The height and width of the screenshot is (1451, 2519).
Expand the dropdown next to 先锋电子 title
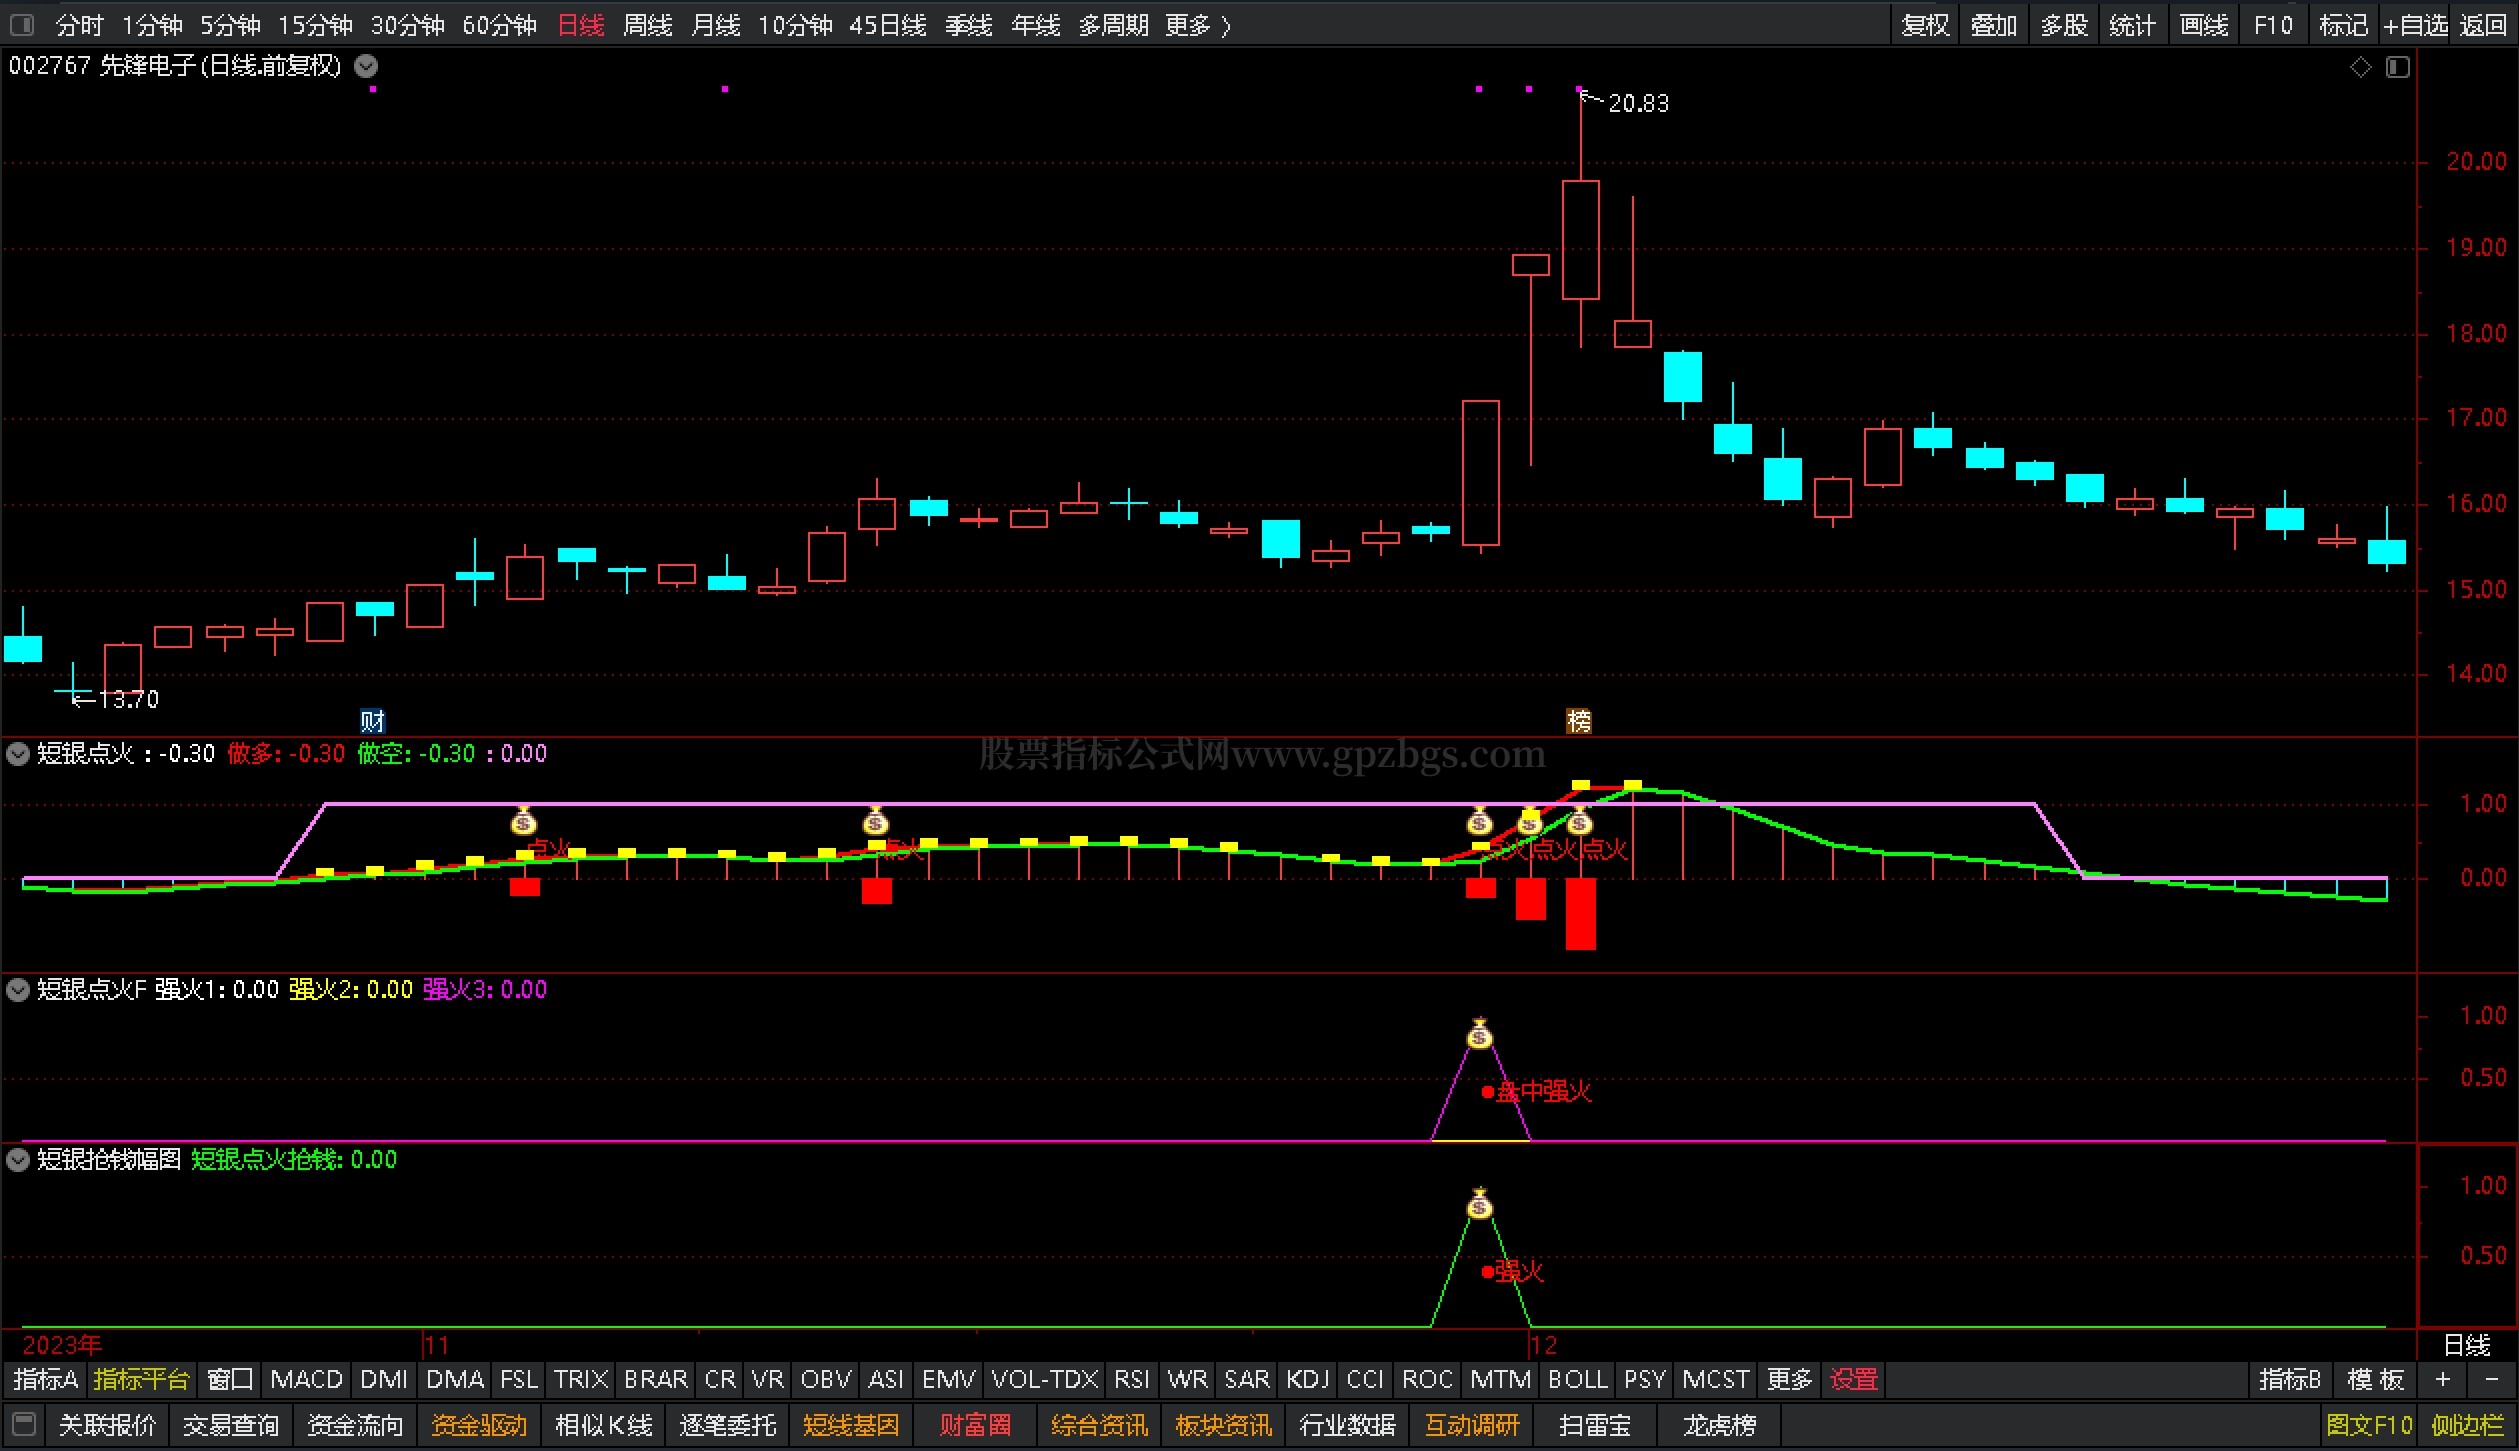pyautogui.click(x=367, y=67)
